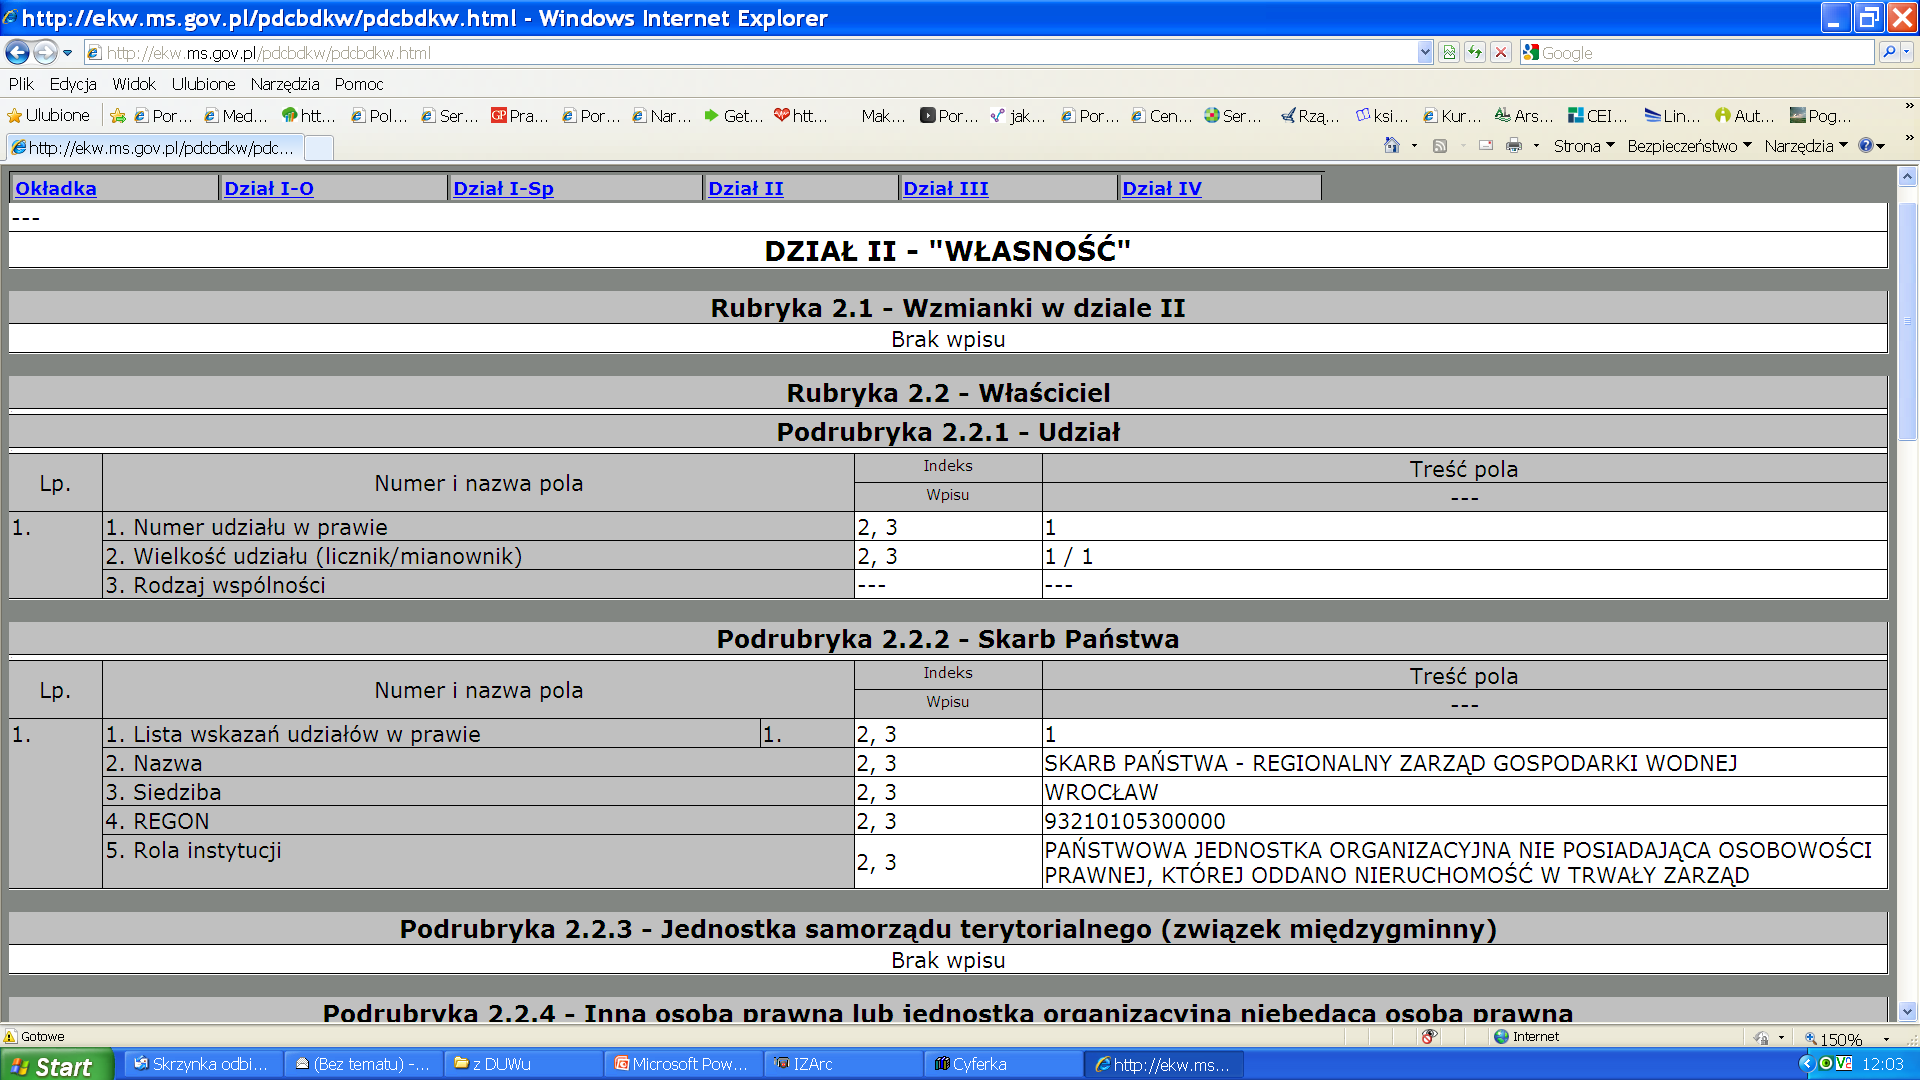Click the Print icon in command bar

point(1514,146)
